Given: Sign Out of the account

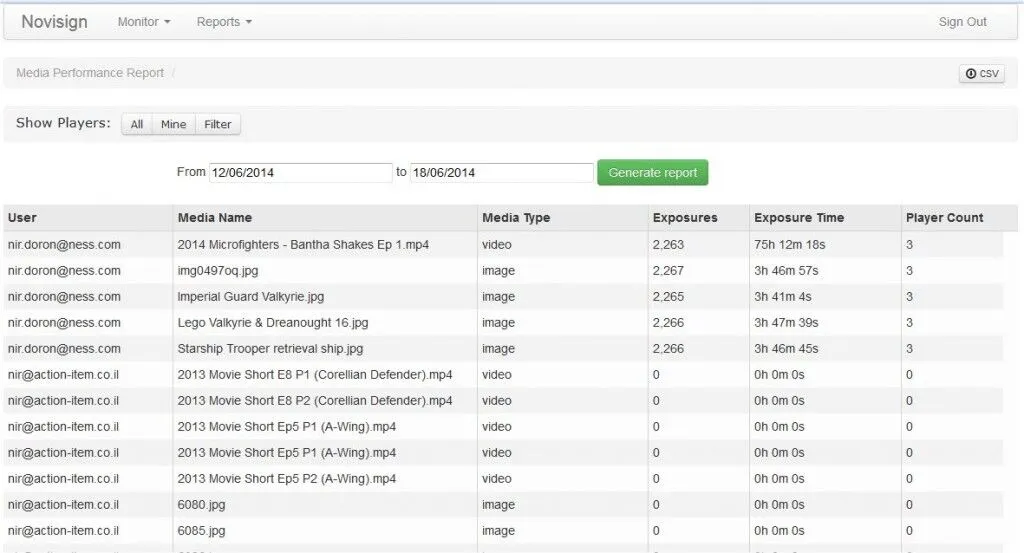Looking at the screenshot, I should click(962, 22).
